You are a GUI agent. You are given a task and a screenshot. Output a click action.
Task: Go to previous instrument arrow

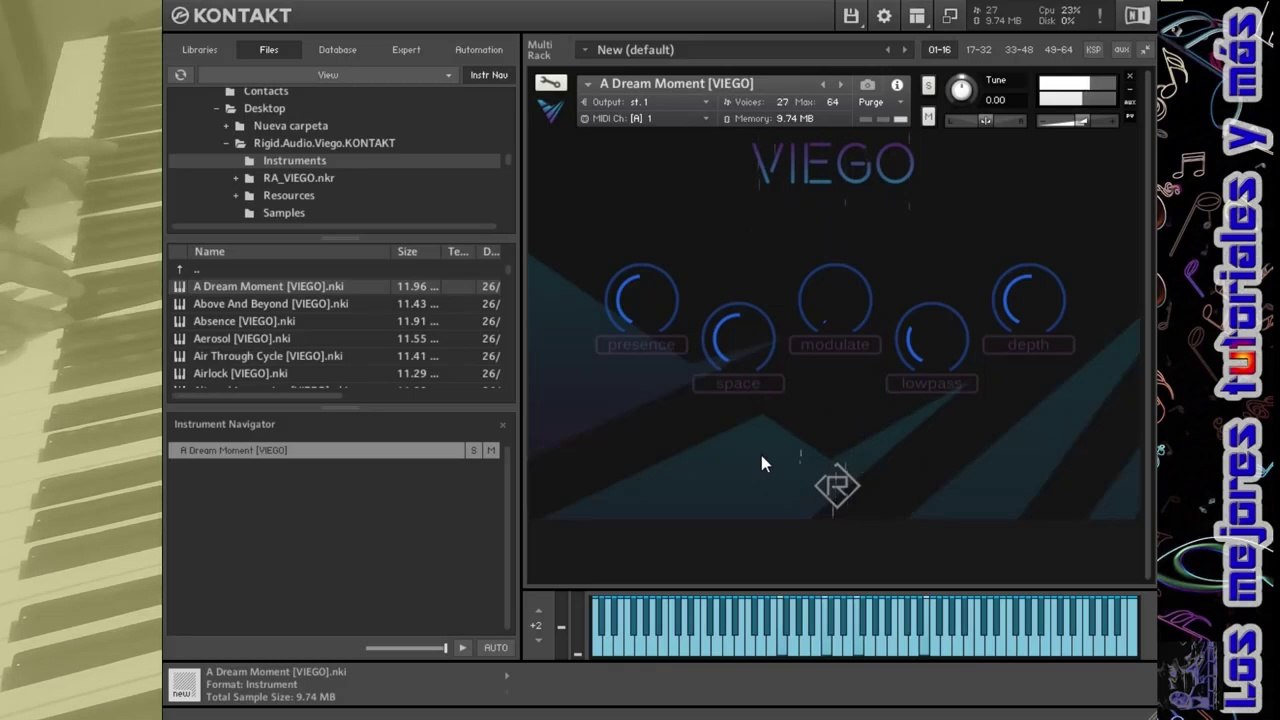click(823, 85)
